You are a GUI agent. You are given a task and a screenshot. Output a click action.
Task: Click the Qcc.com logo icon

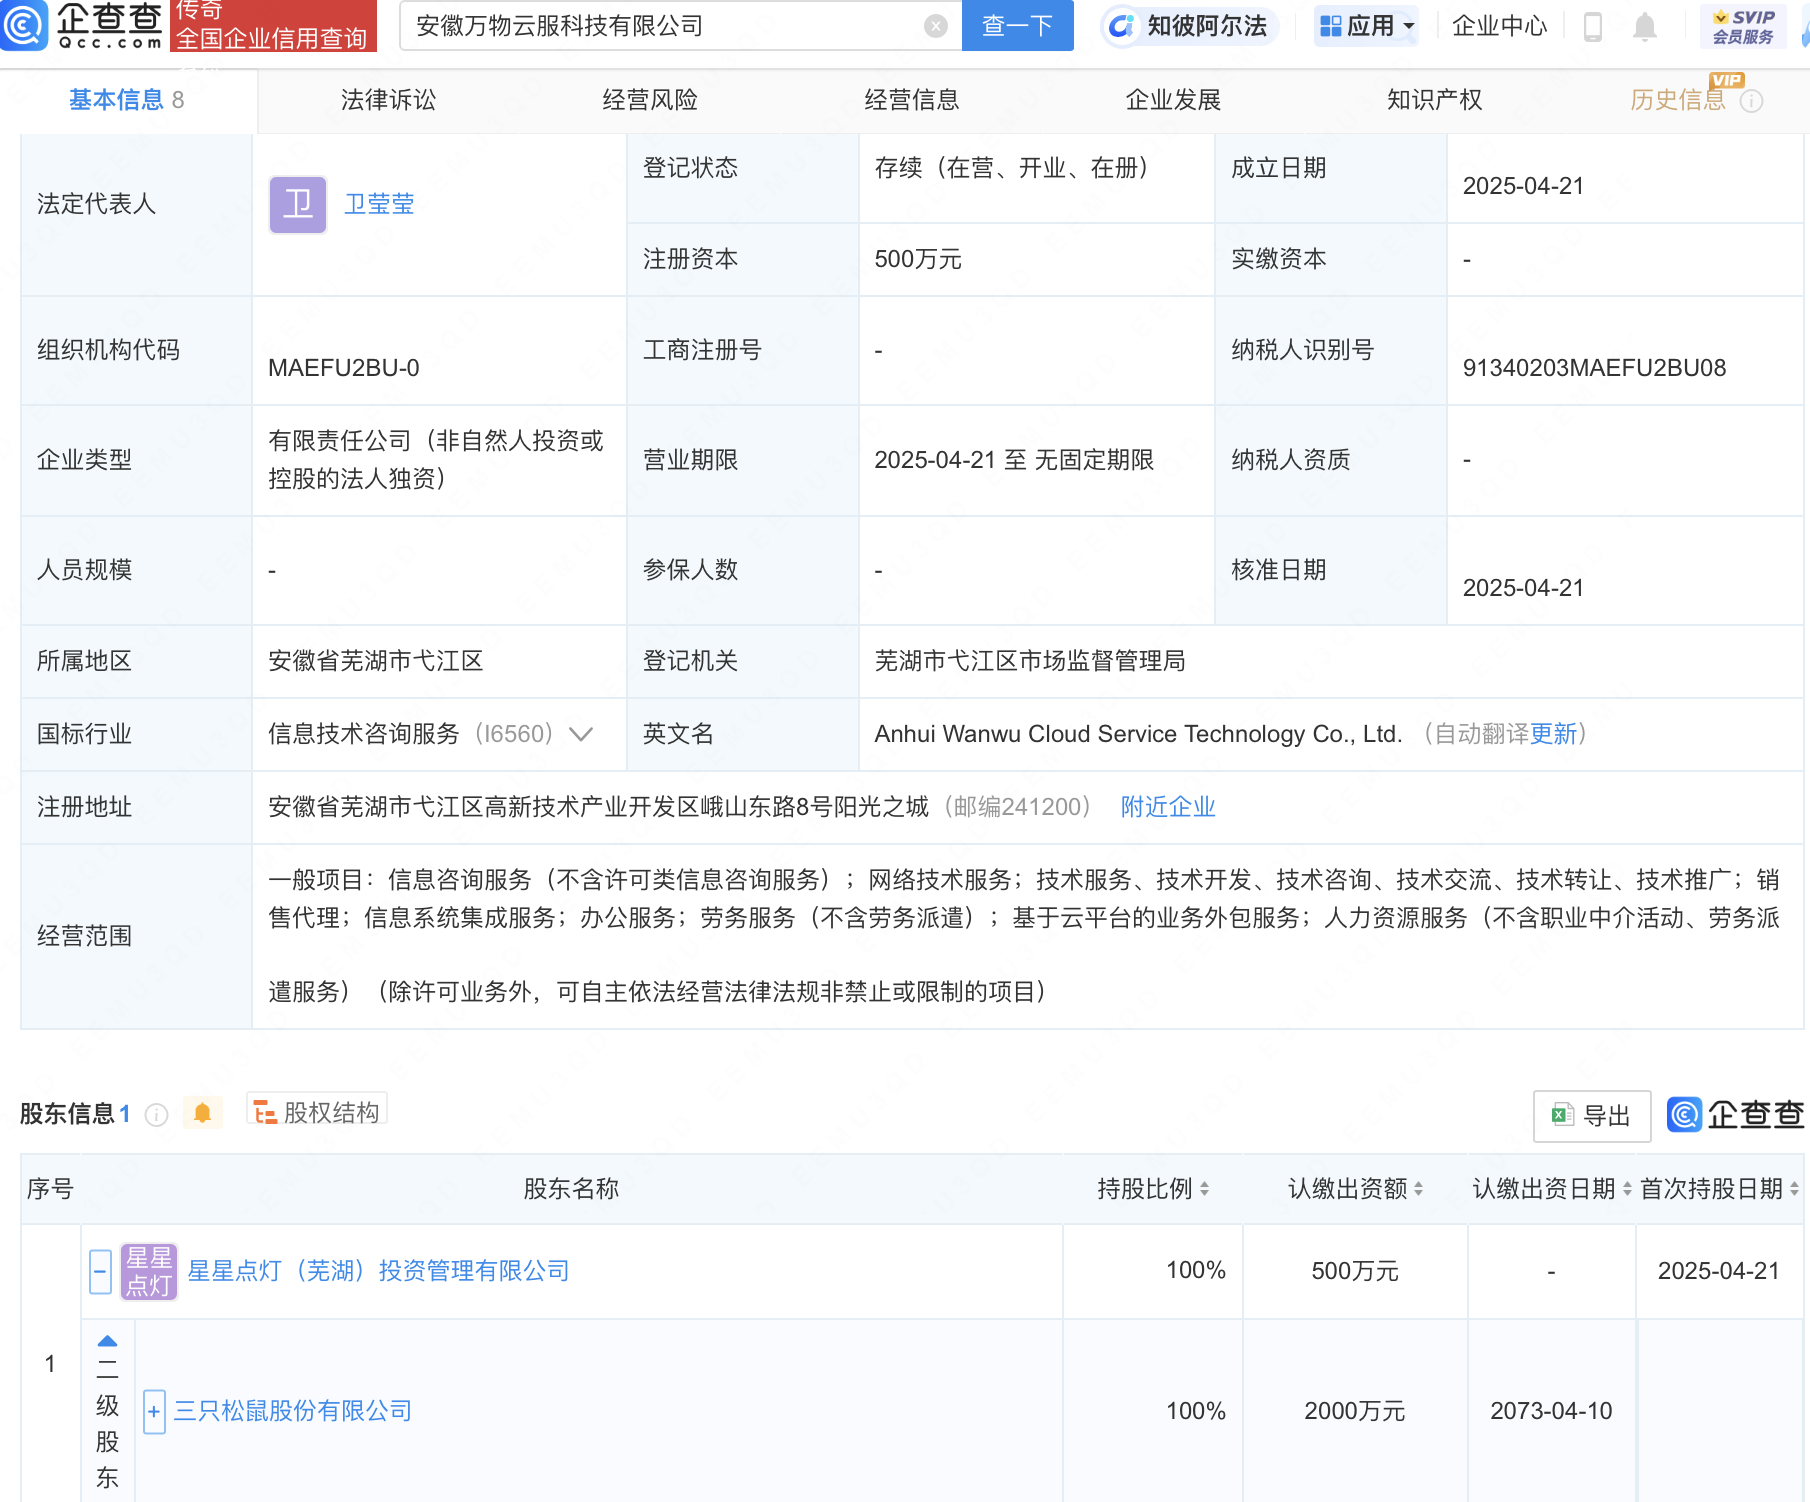tap(24, 25)
